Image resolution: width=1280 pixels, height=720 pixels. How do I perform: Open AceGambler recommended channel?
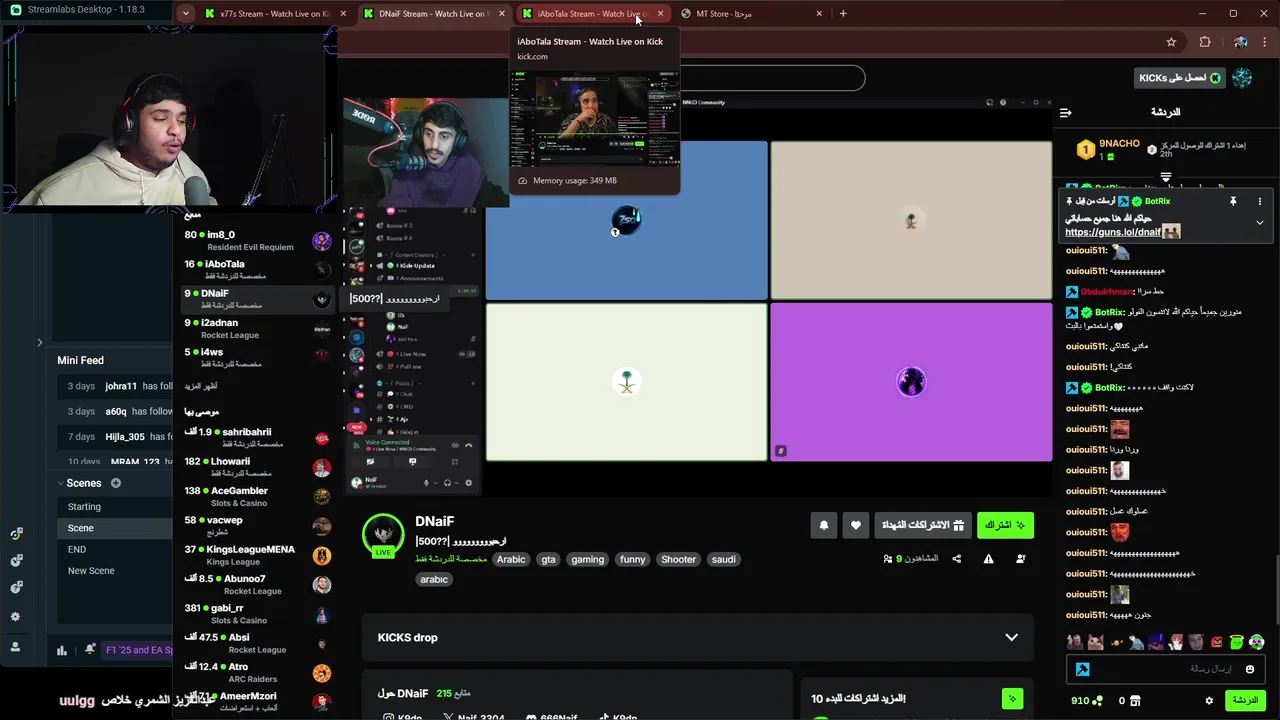257,496
